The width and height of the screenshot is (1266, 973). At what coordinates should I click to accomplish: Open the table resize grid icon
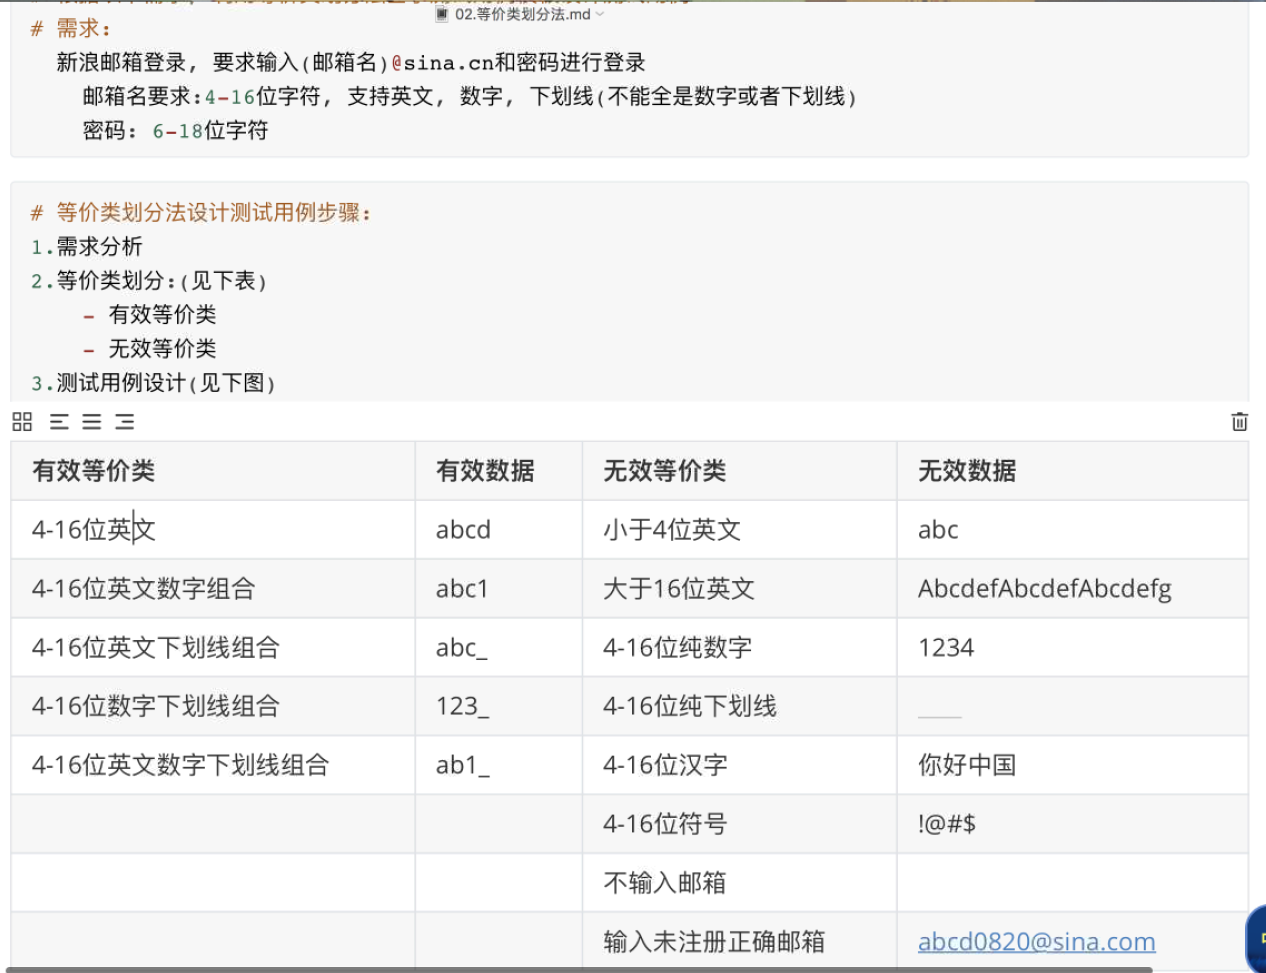point(22,422)
